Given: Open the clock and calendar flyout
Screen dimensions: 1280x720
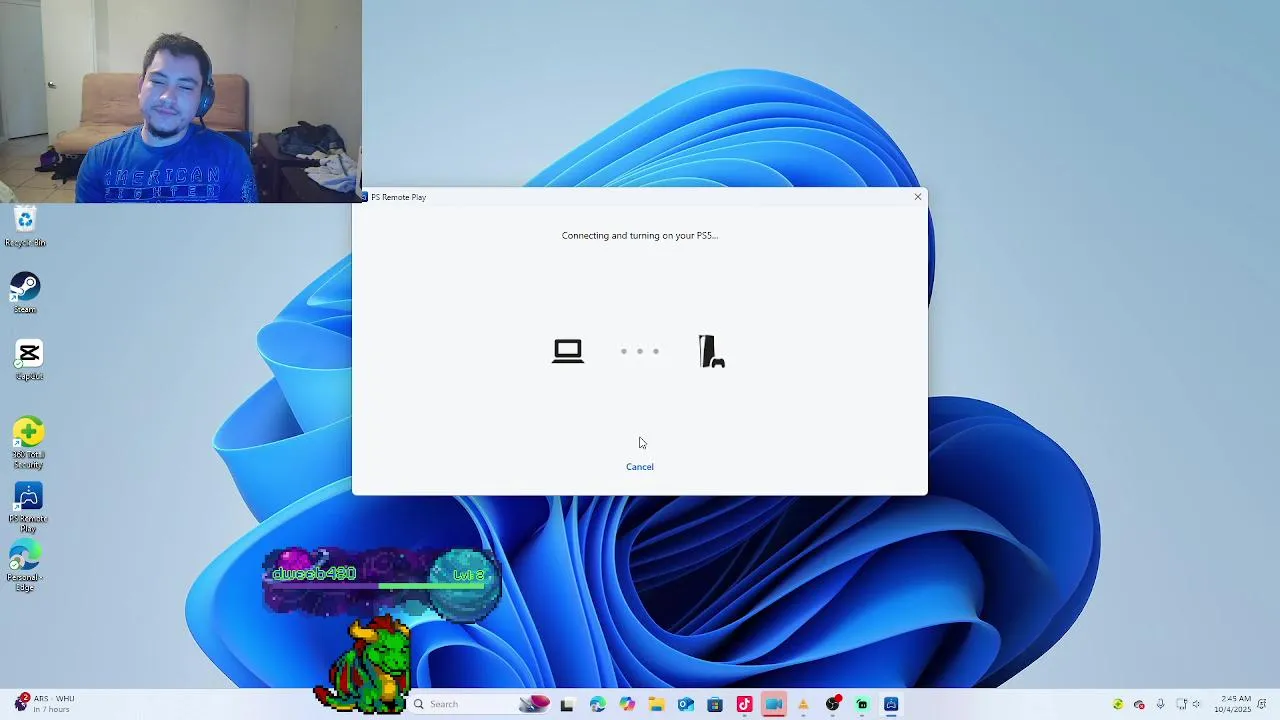Looking at the screenshot, I should tap(1233, 704).
